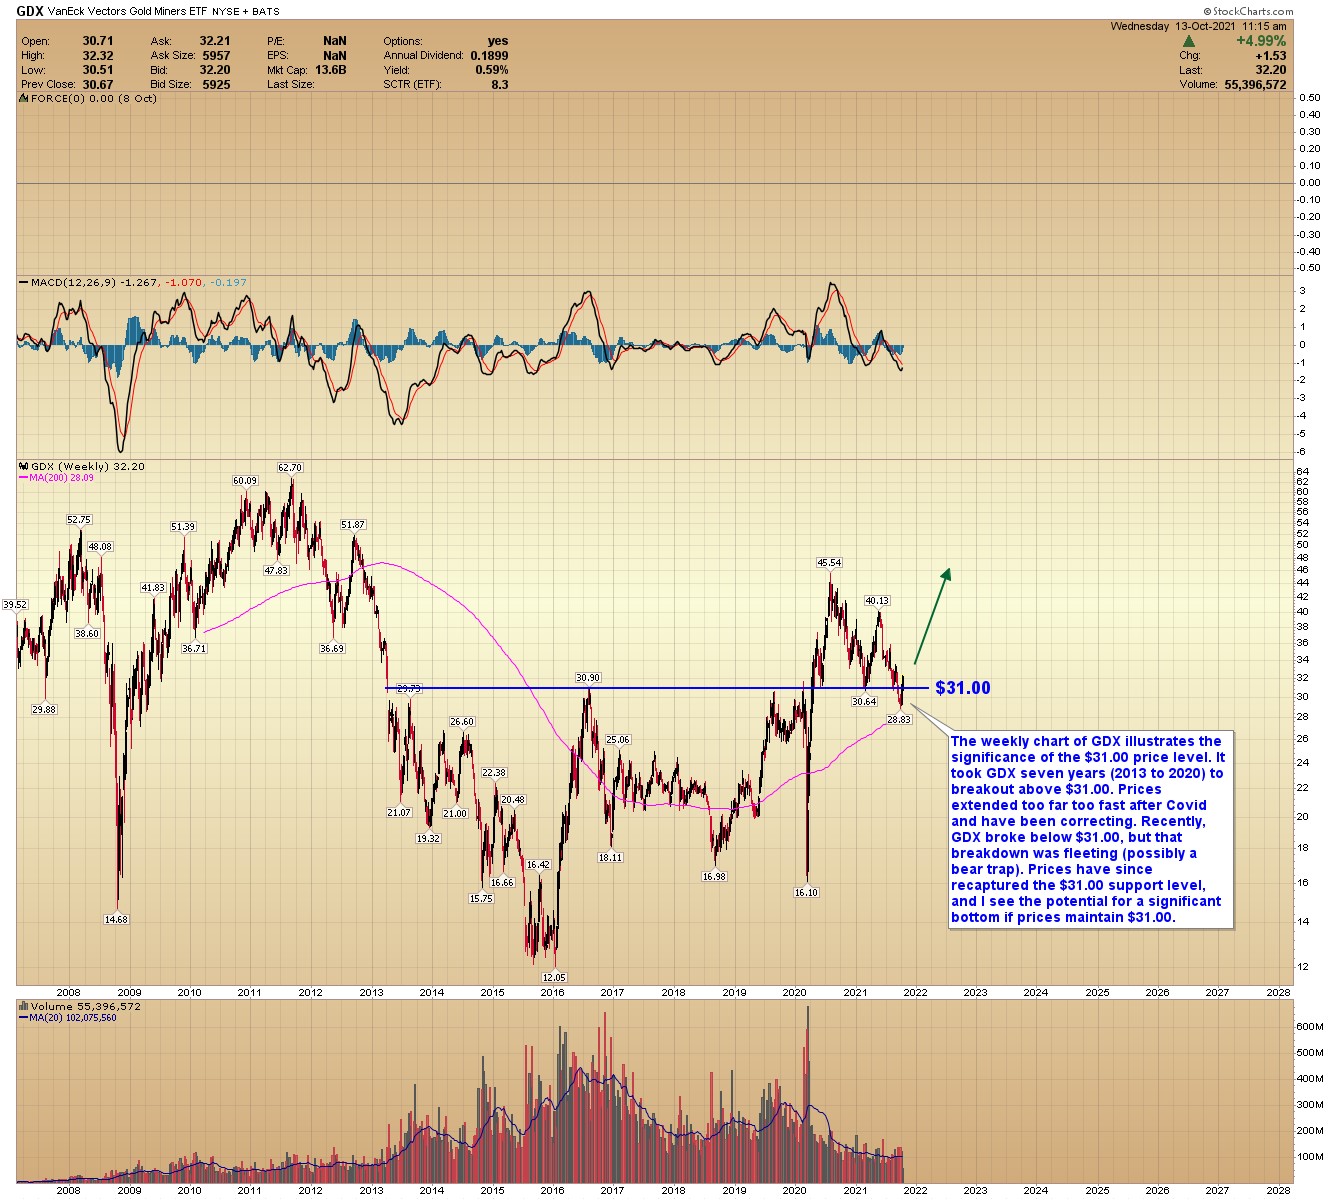Click the blue annotation text box
The height and width of the screenshot is (1200, 1340).
click(1092, 829)
